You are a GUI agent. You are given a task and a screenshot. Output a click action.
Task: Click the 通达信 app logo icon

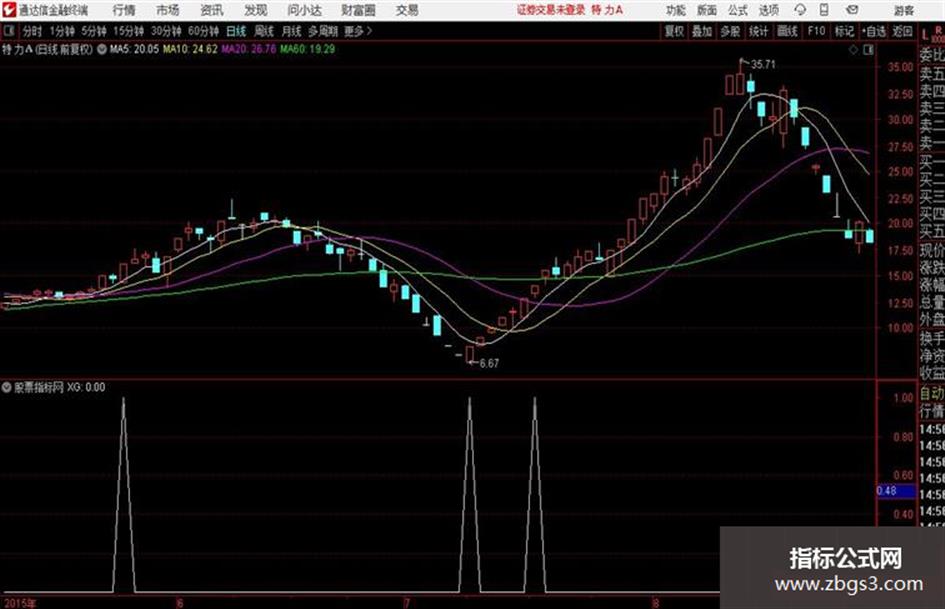tap(8, 10)
